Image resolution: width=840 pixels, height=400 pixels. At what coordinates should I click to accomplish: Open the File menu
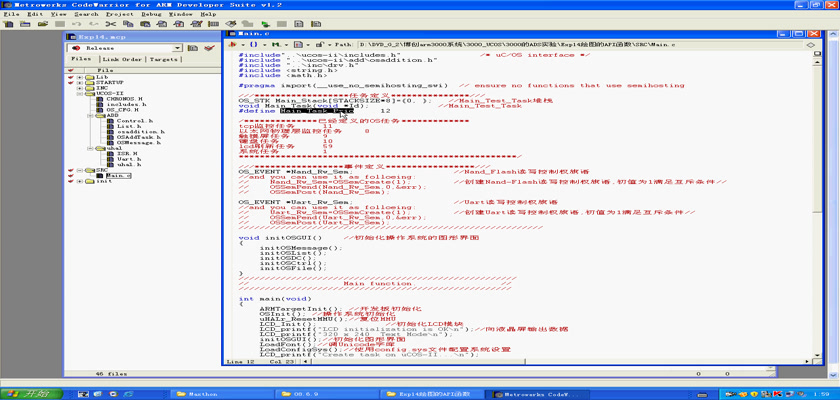[11, 14]
